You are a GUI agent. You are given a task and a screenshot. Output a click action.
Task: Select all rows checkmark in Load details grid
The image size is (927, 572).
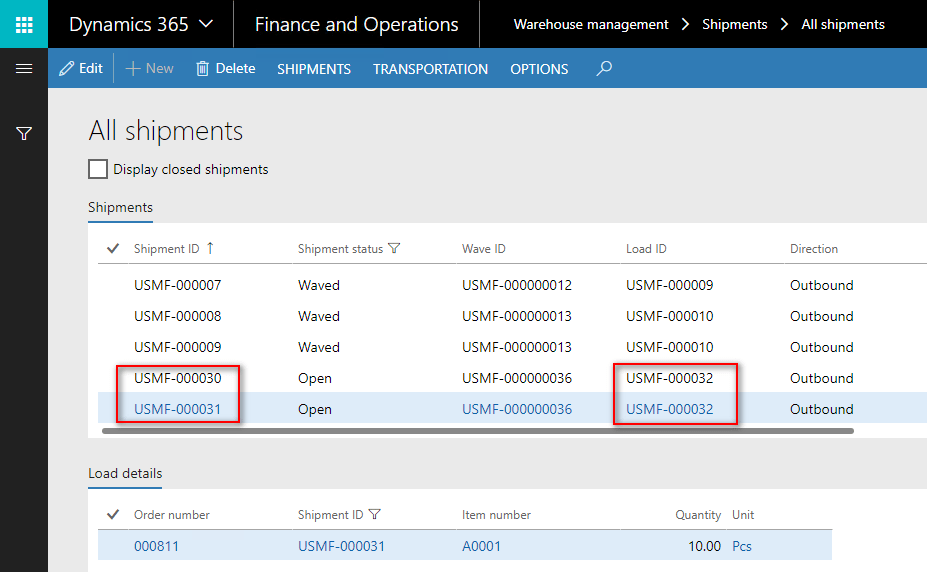[x=113, y=515]
